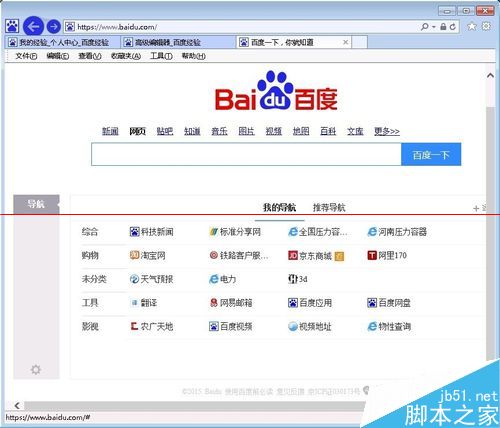Go forward with the forward arrow button
Viewport: 500px width, 428px height.
point(53,26)
